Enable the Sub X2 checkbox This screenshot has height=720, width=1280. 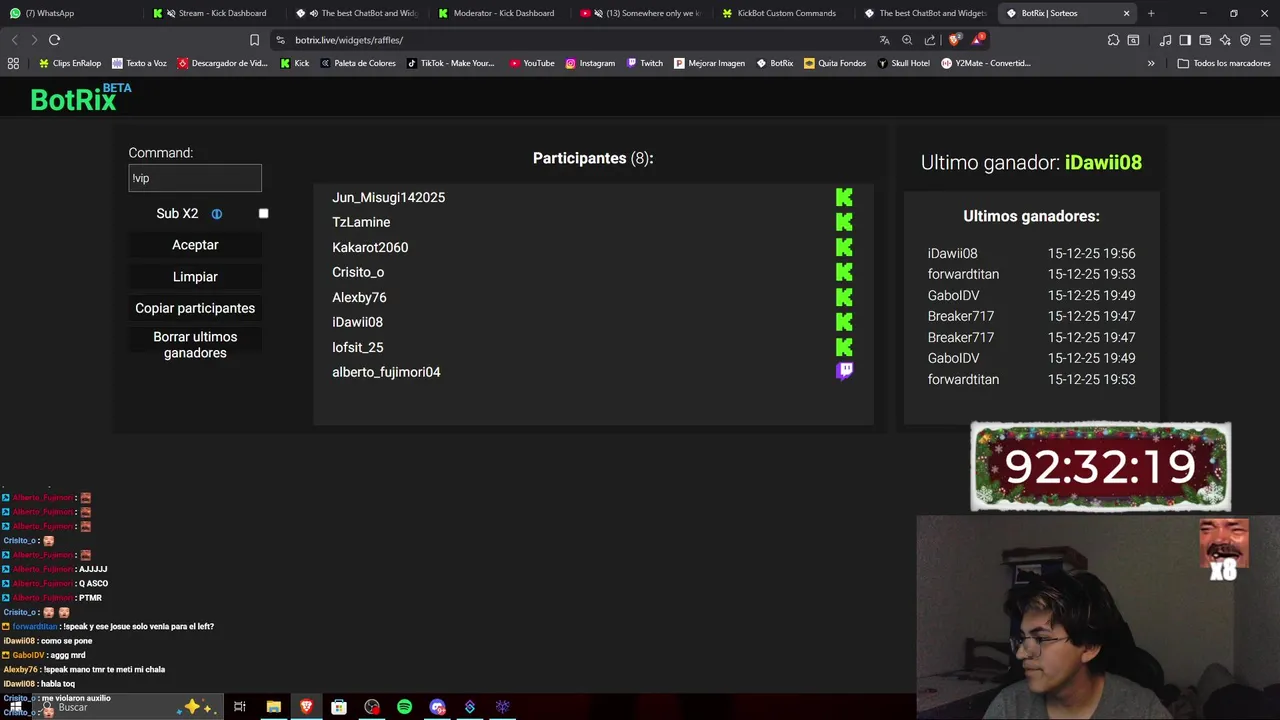264,213
